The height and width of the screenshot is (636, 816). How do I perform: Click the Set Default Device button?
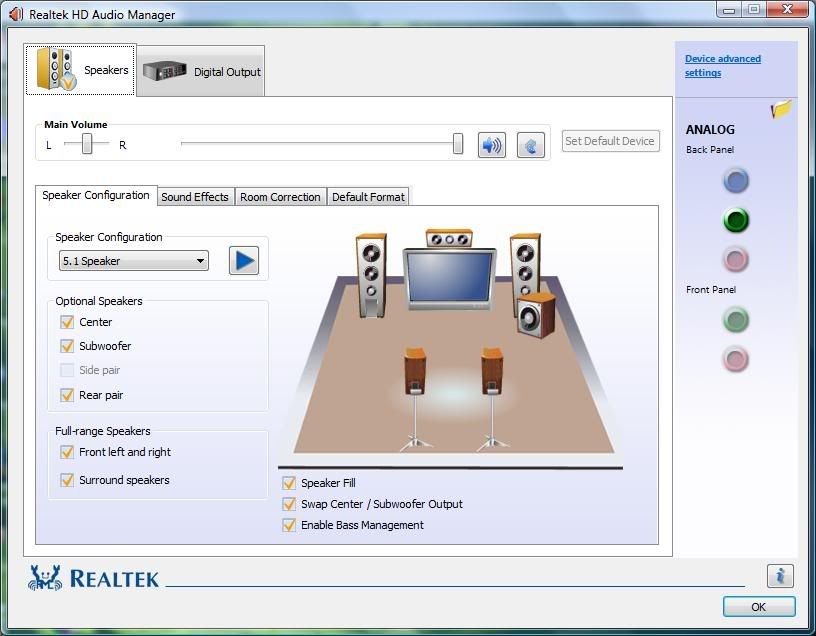610,141
